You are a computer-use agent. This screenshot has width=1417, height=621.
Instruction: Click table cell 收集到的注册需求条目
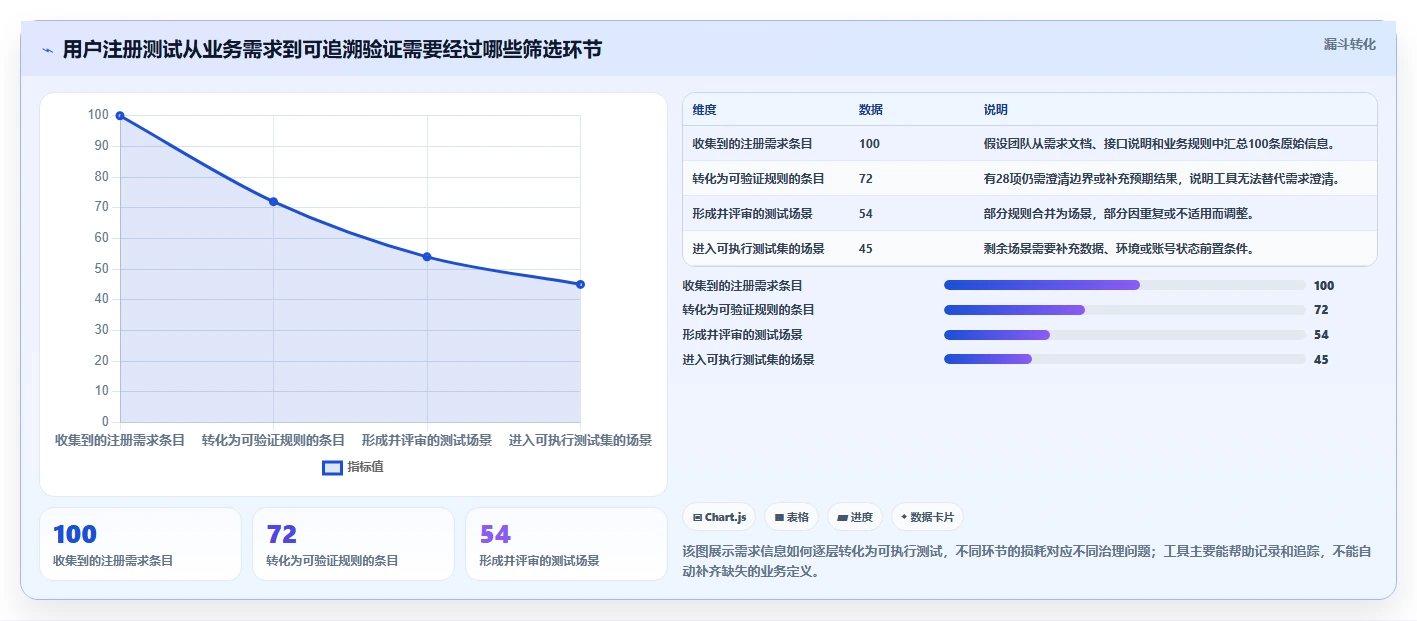pos(752,144)
